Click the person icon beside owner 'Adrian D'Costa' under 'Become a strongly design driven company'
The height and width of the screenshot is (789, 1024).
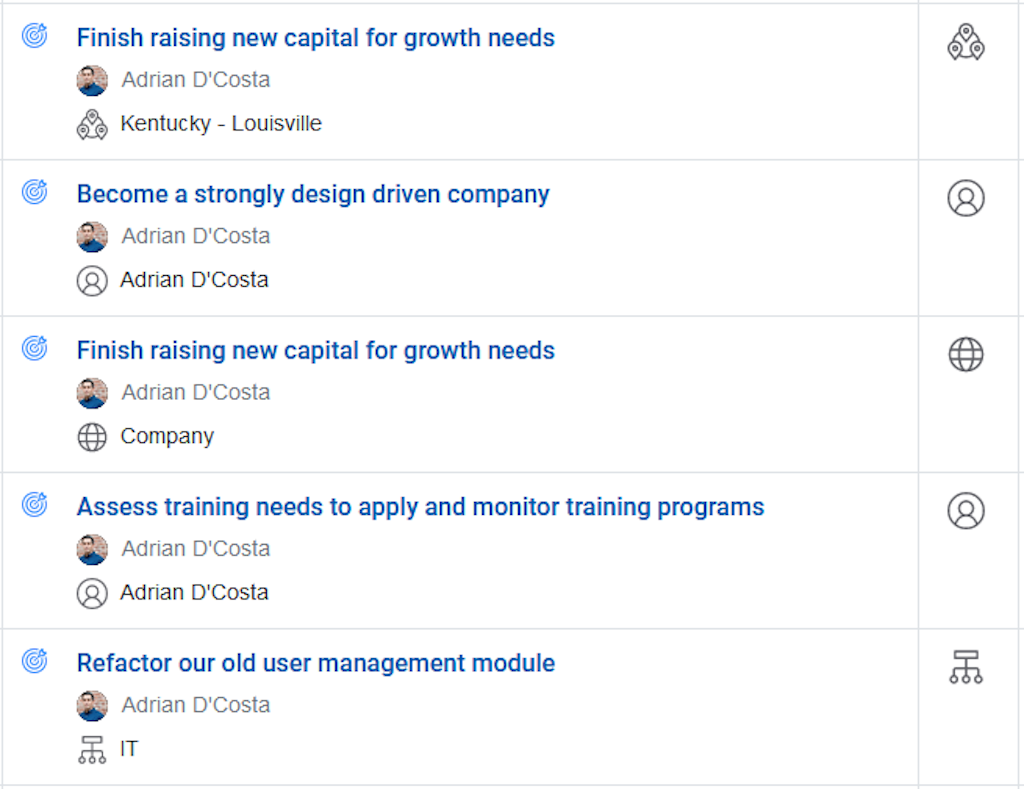coord(92,281)
